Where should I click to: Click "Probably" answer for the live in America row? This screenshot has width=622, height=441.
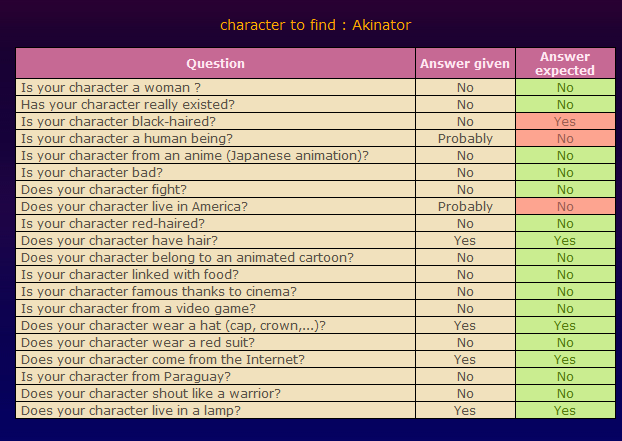point(465,206)
